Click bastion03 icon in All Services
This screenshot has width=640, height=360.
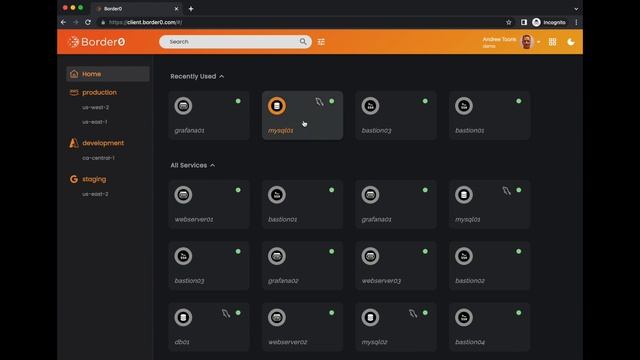point(183,256)
